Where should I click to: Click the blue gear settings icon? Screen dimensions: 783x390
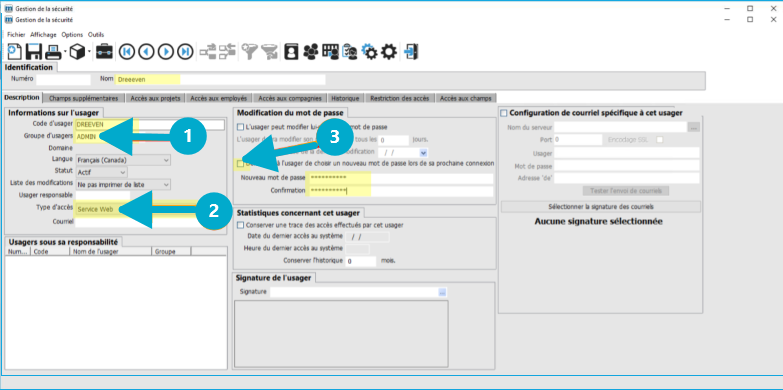369,51
